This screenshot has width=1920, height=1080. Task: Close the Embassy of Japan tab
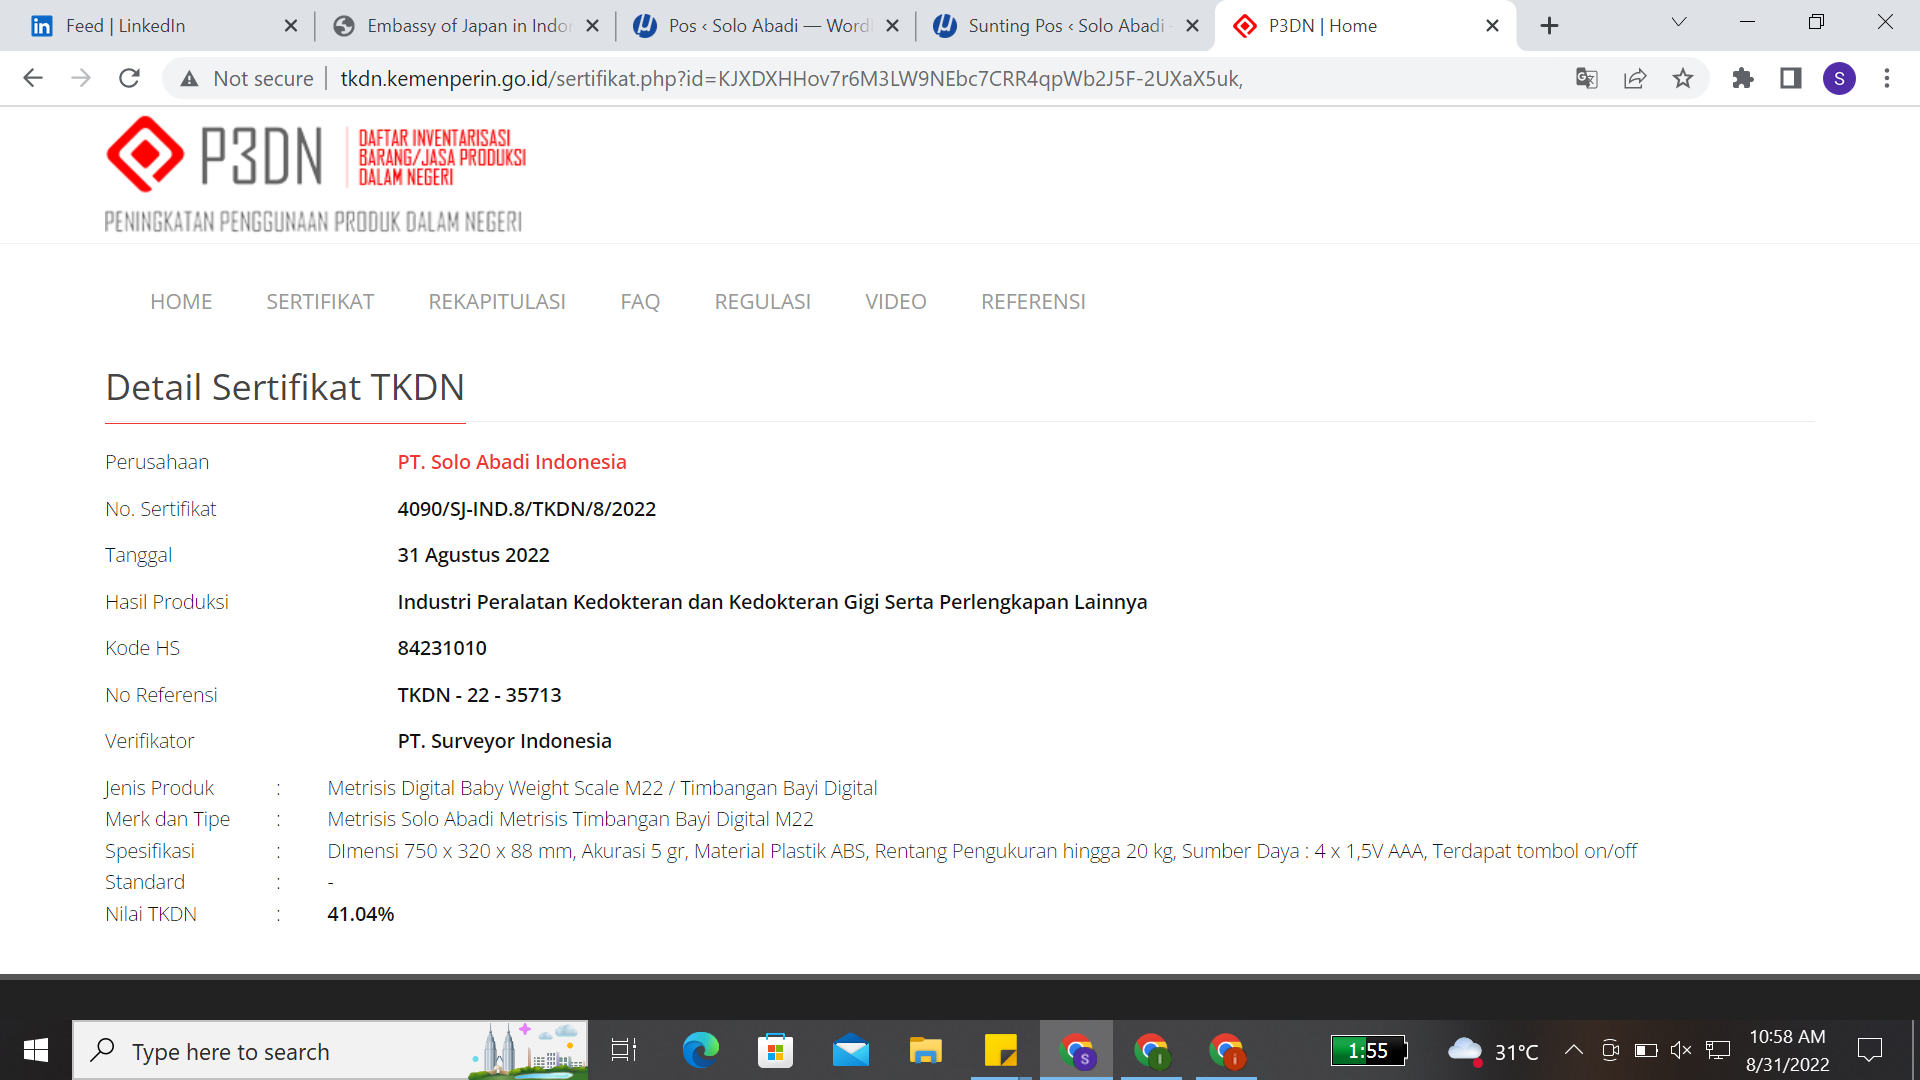coord(593,26)
